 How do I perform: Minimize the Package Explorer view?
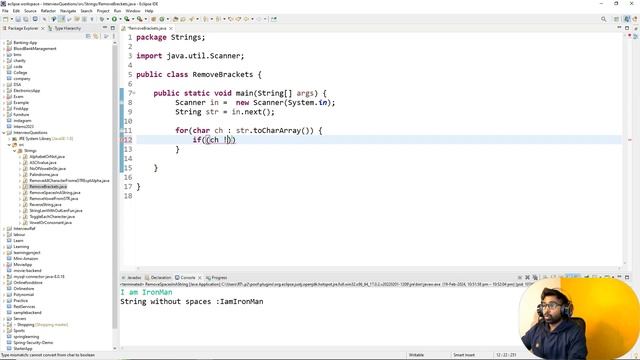pos(105,28)
